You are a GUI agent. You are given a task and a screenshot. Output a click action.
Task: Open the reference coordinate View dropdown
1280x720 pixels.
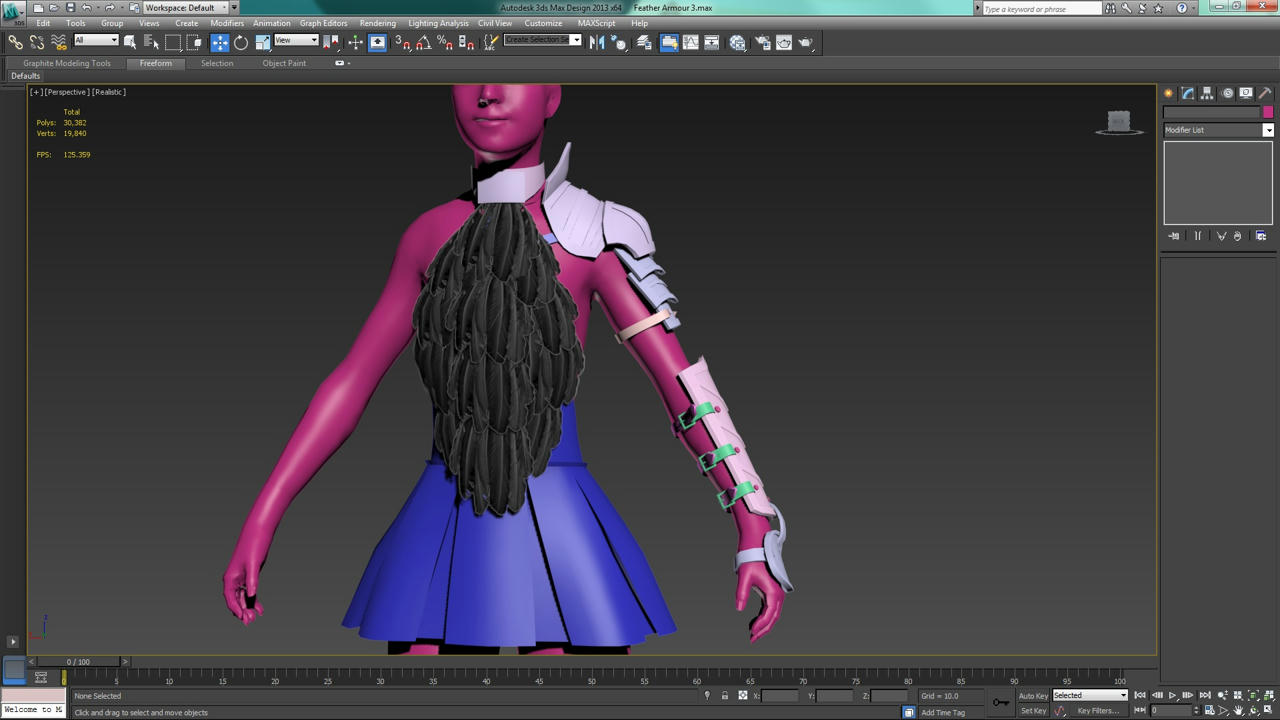296,41
